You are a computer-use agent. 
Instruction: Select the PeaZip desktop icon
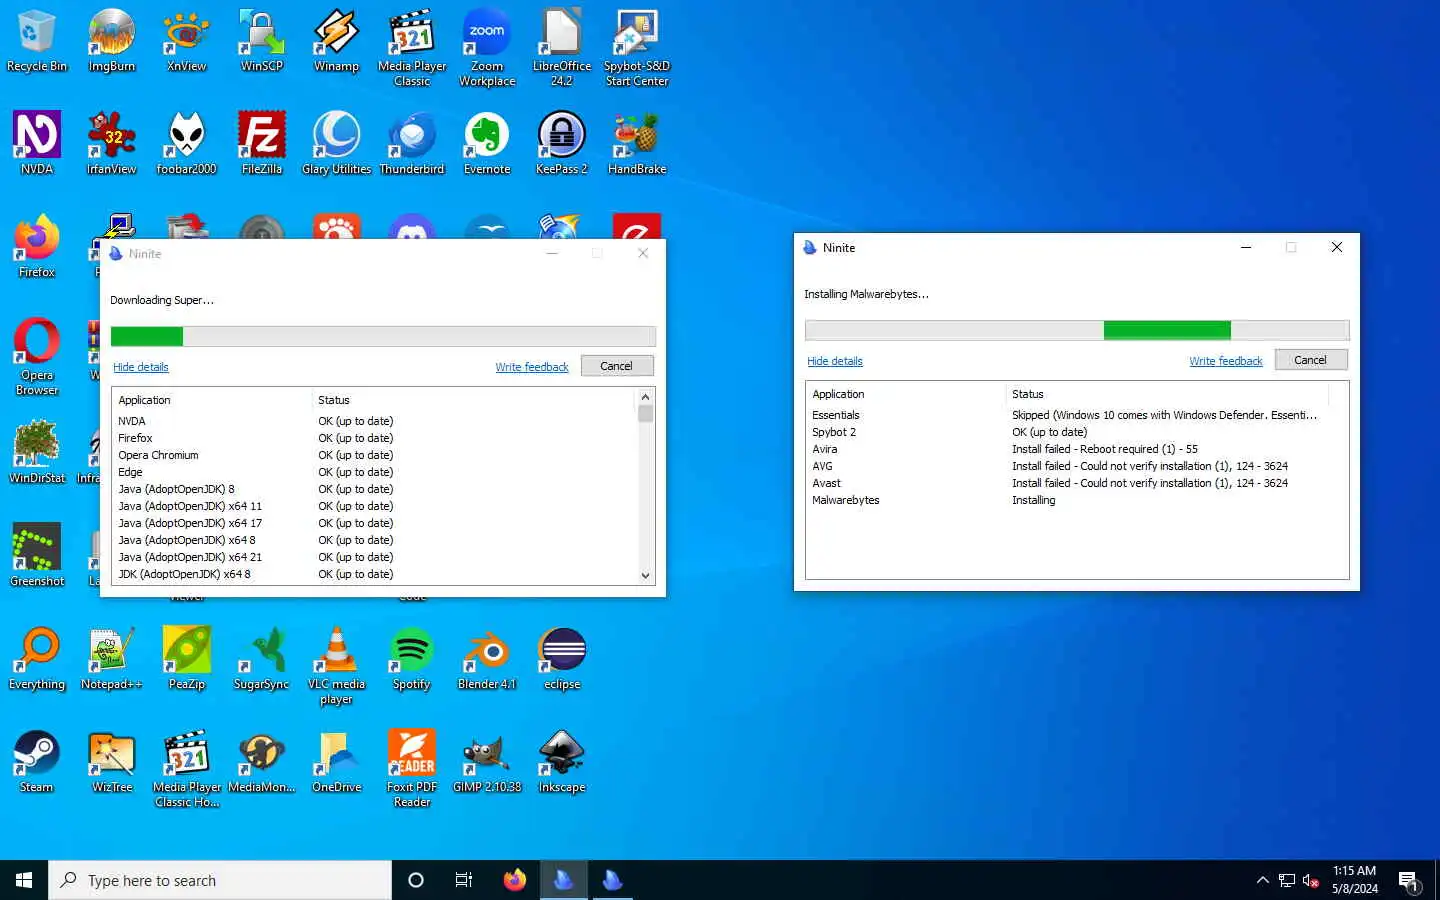point(186,658)
